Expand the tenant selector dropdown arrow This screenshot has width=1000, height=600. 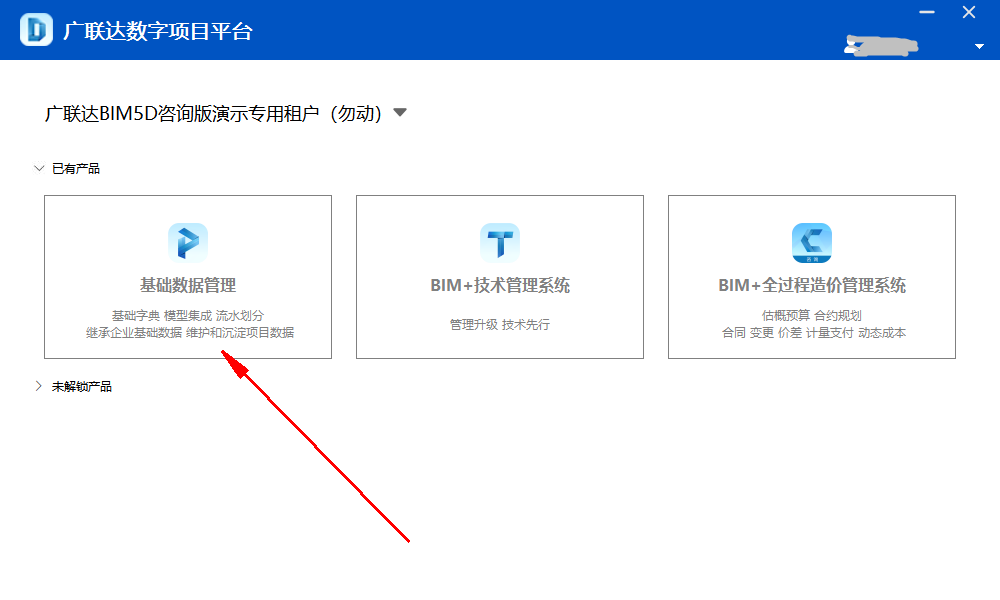click(x=400, y=113)
